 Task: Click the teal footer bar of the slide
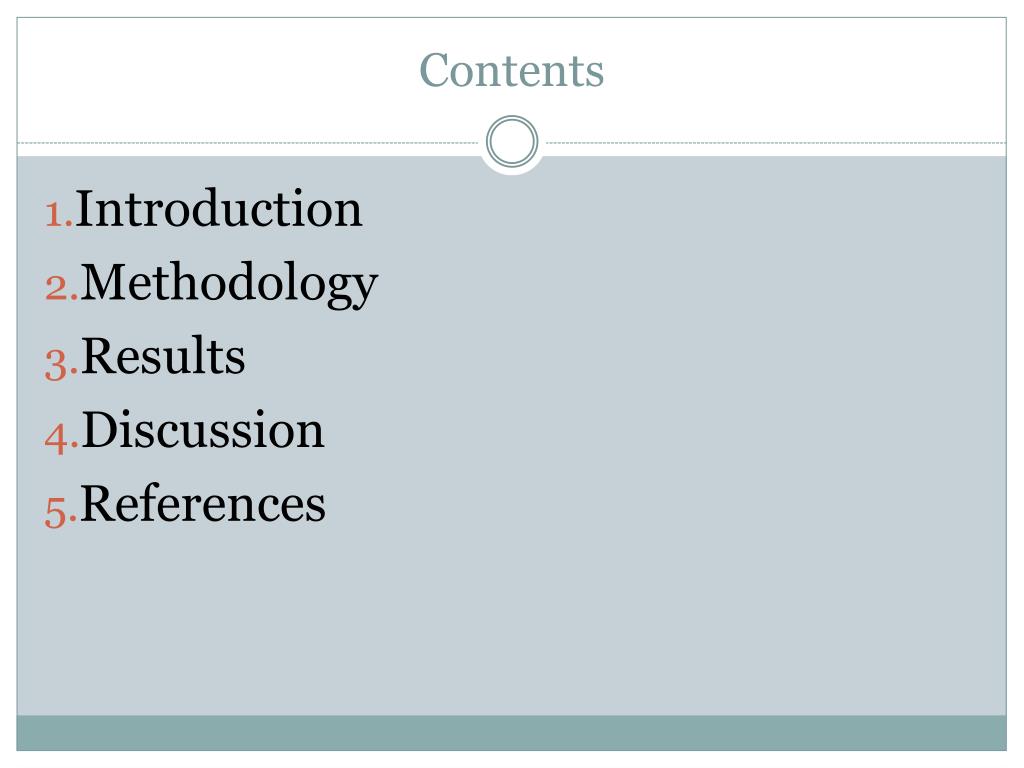click(511, 733)
